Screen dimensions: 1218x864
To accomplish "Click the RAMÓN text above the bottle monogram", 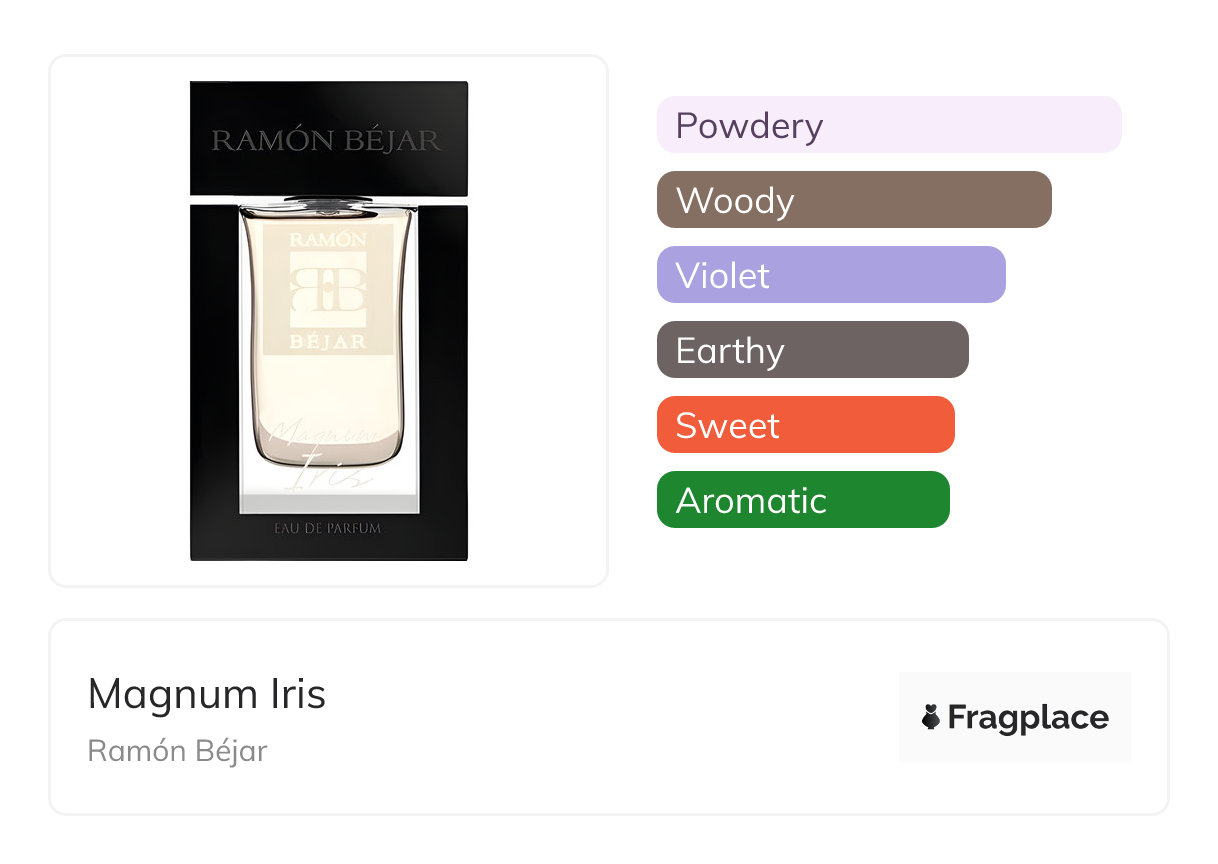I will pos(328,239).
